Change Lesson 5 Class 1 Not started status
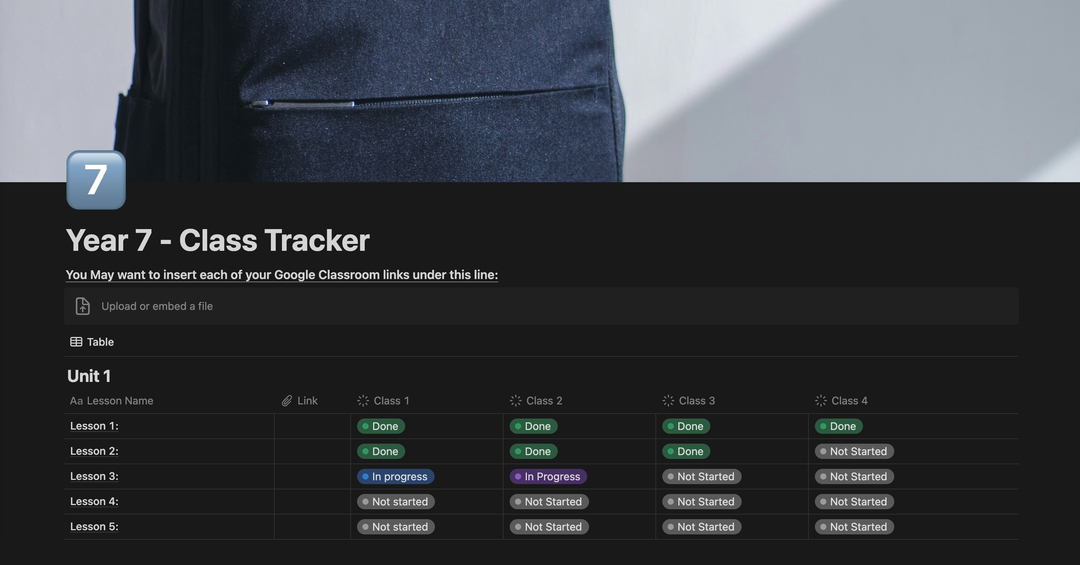 coord(396,526)
